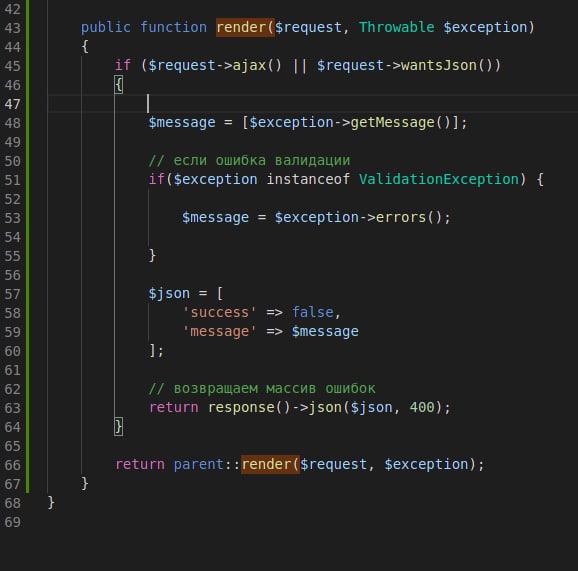Click the number 400 in the json call
578x571 pixels.
[422, 407]
